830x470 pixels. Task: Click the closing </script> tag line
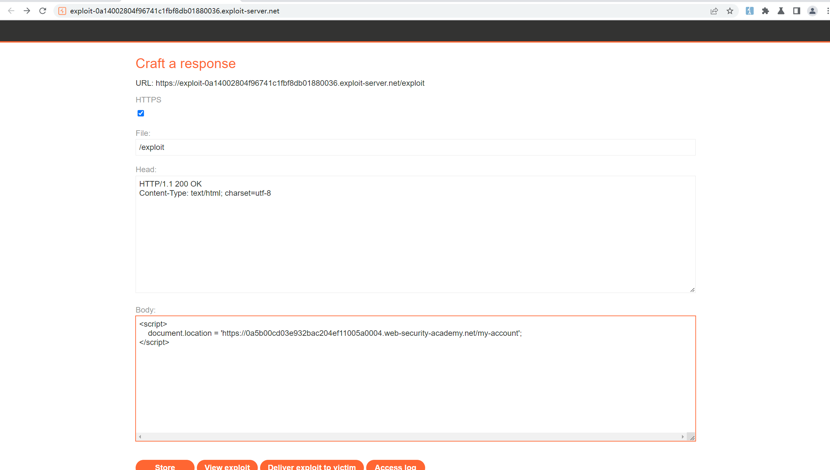click(154, 342)
